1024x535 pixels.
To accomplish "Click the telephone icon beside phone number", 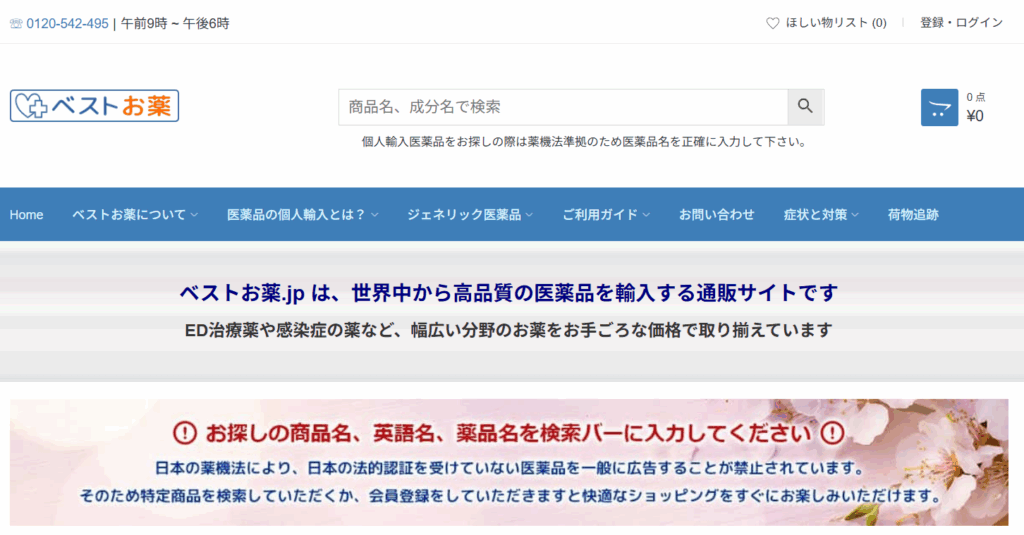I will tap(16, 23).
